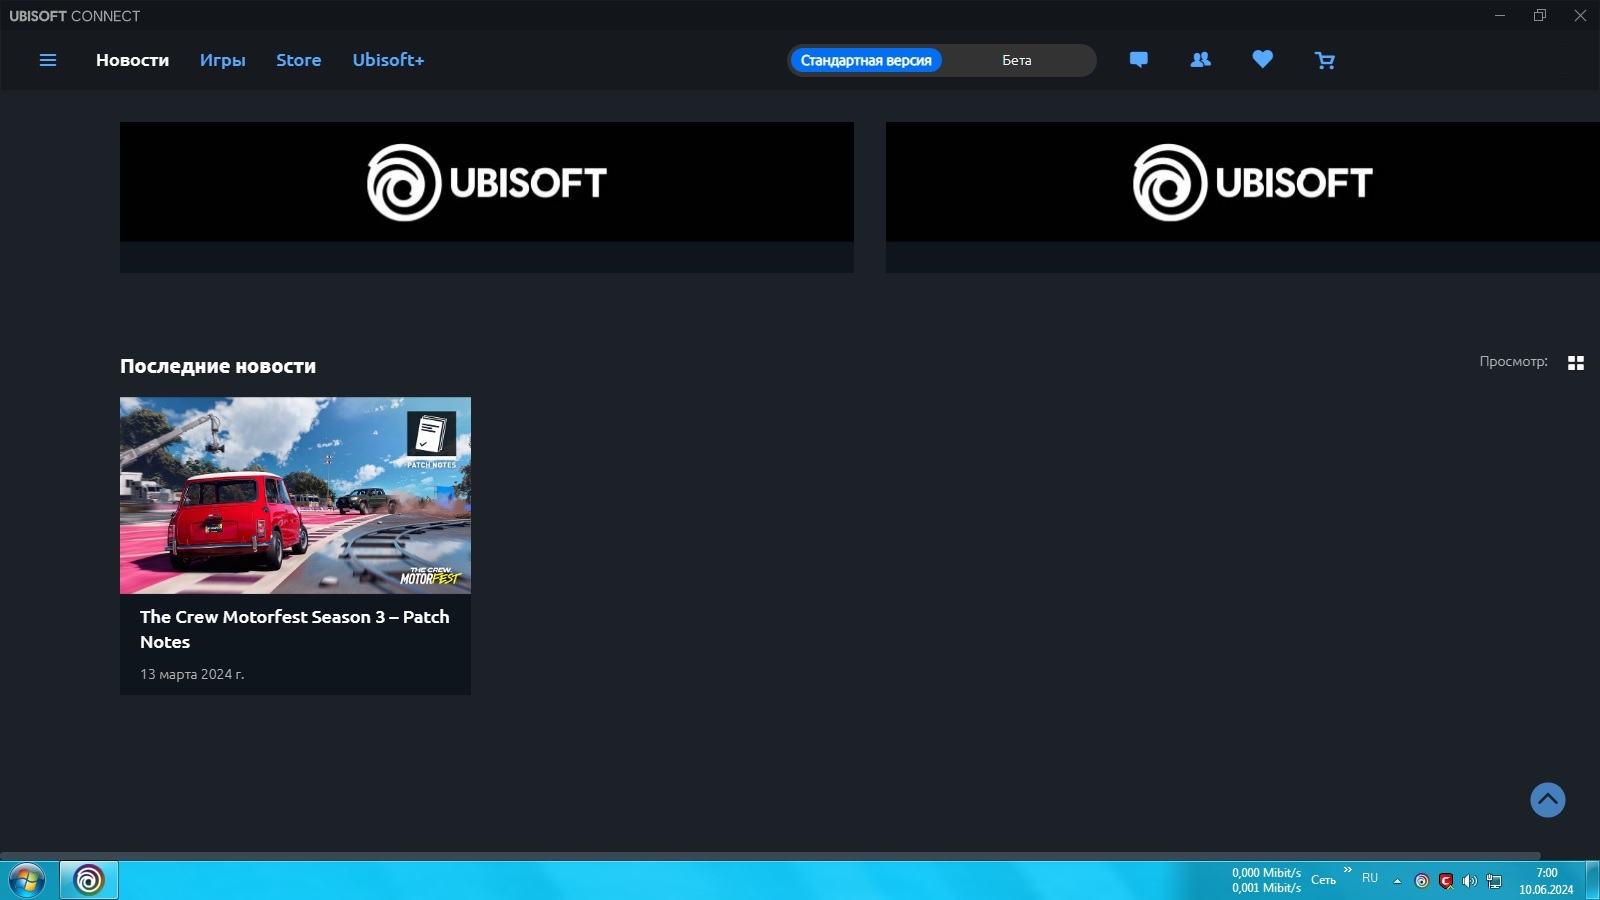Click The Crew Motorfest Season 3 title
Viewport: 1600px width, 900px height.
(x=295, y=629)
